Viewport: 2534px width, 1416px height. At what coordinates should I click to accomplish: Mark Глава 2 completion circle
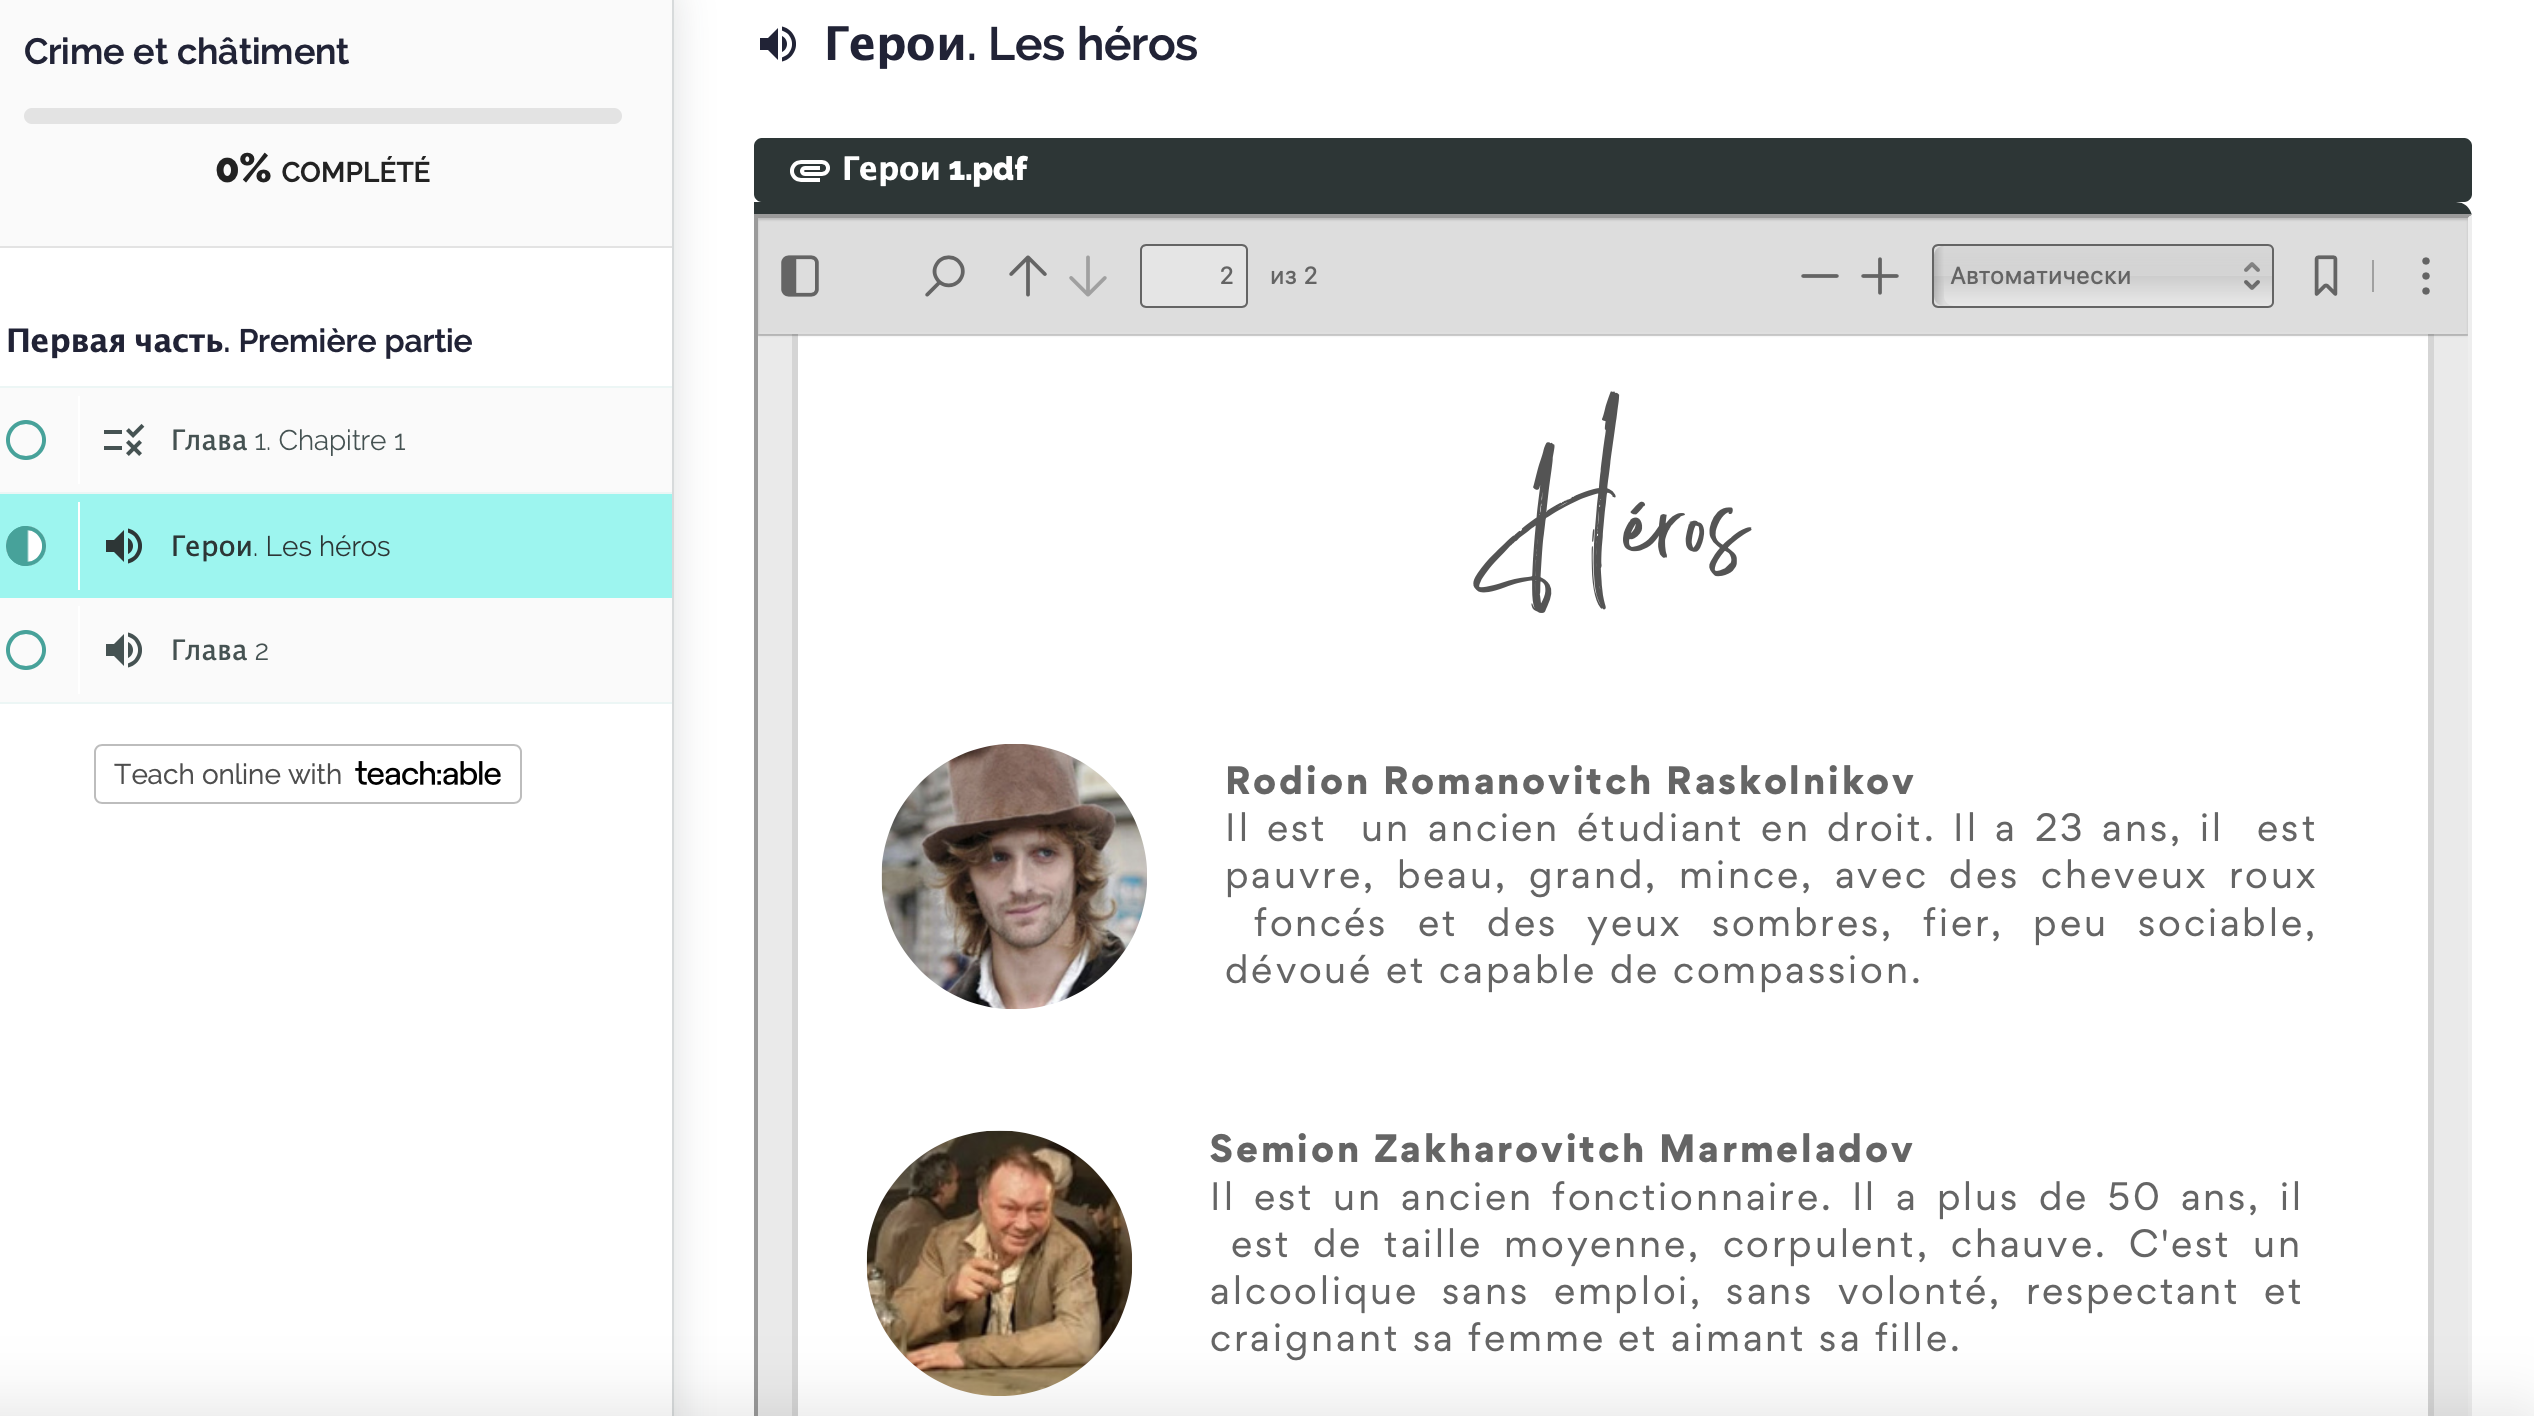coord(26,650)
